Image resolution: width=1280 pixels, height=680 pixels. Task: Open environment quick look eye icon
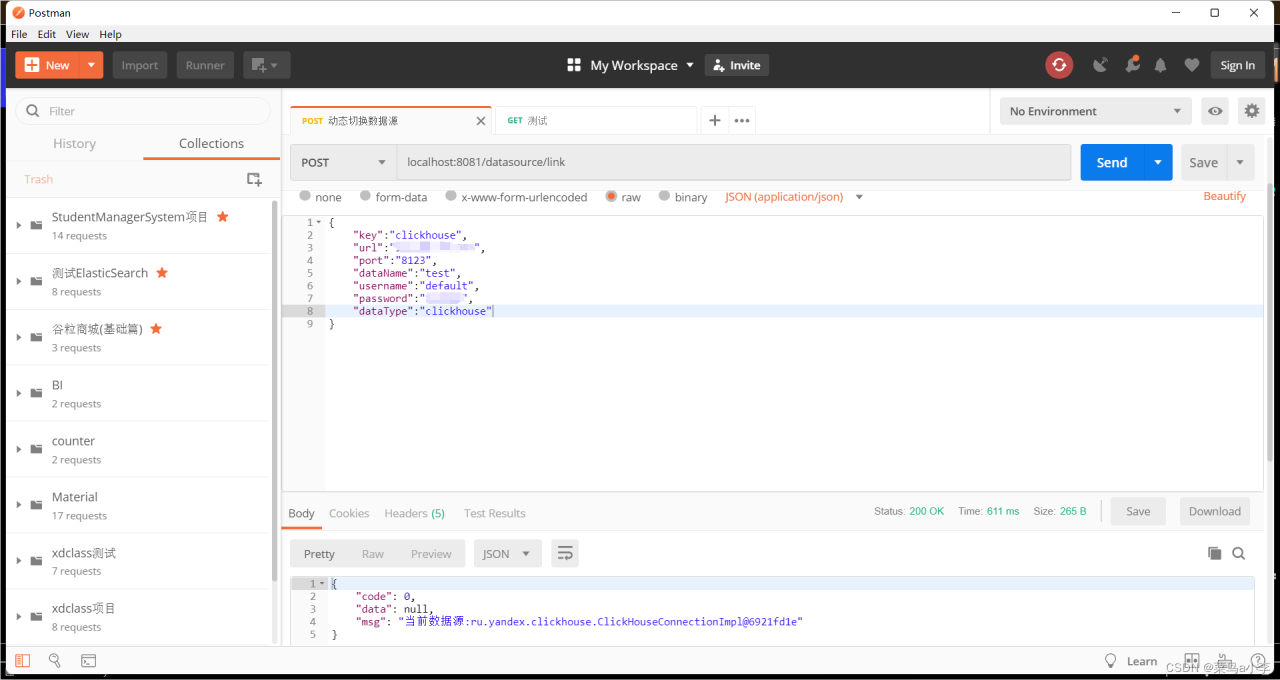coord(1215,111)
